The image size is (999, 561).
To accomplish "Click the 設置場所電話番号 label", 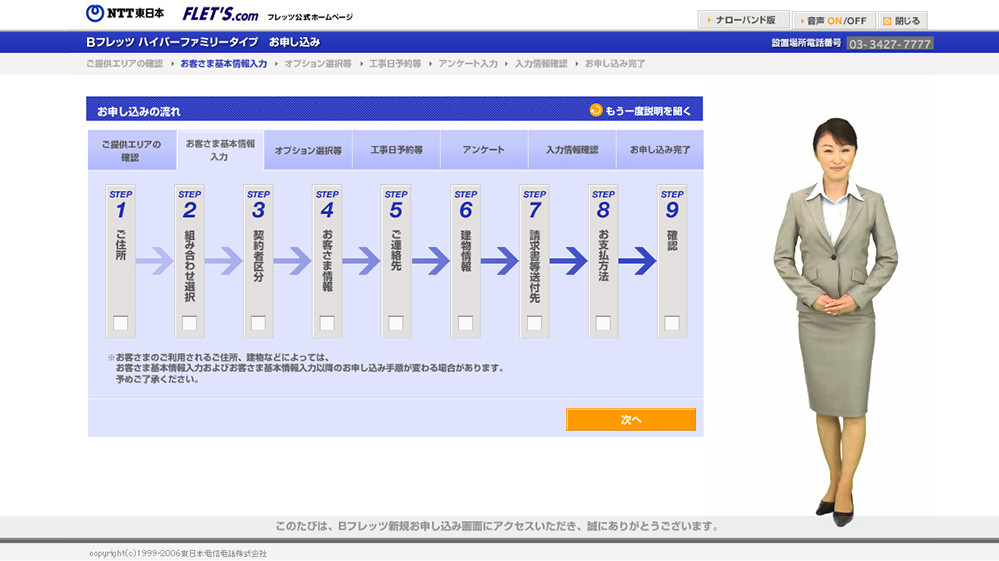I will [x=806, y=43].
